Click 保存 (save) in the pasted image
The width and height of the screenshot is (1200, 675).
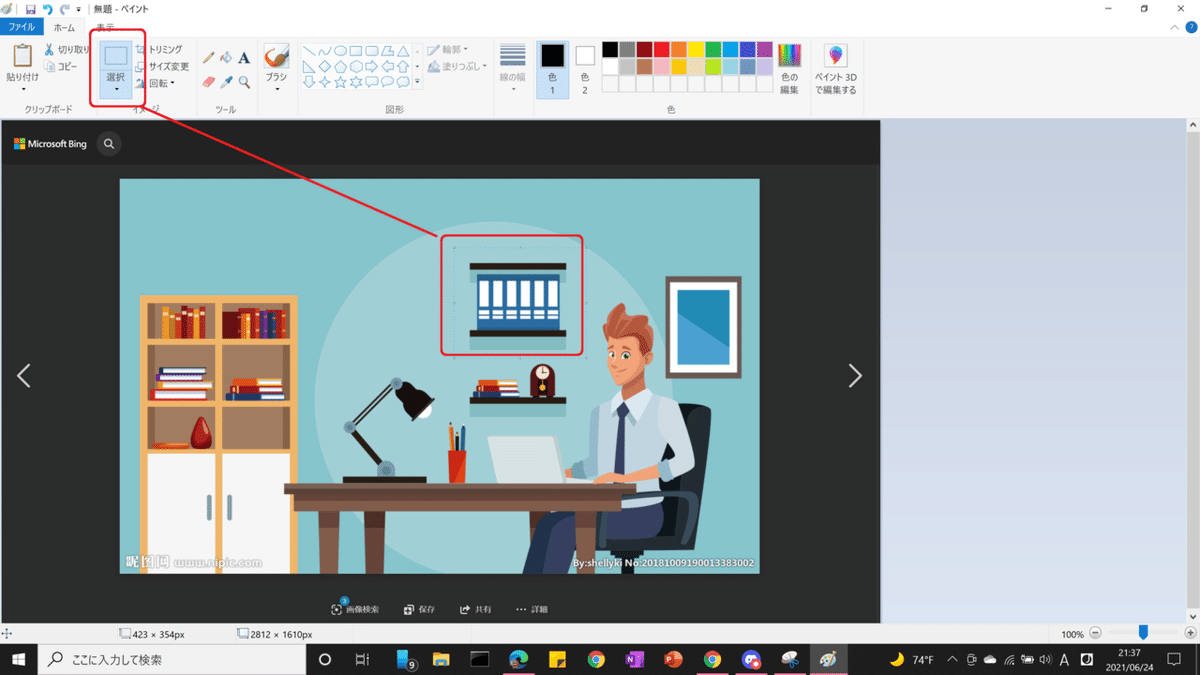[x=419, y=609]
